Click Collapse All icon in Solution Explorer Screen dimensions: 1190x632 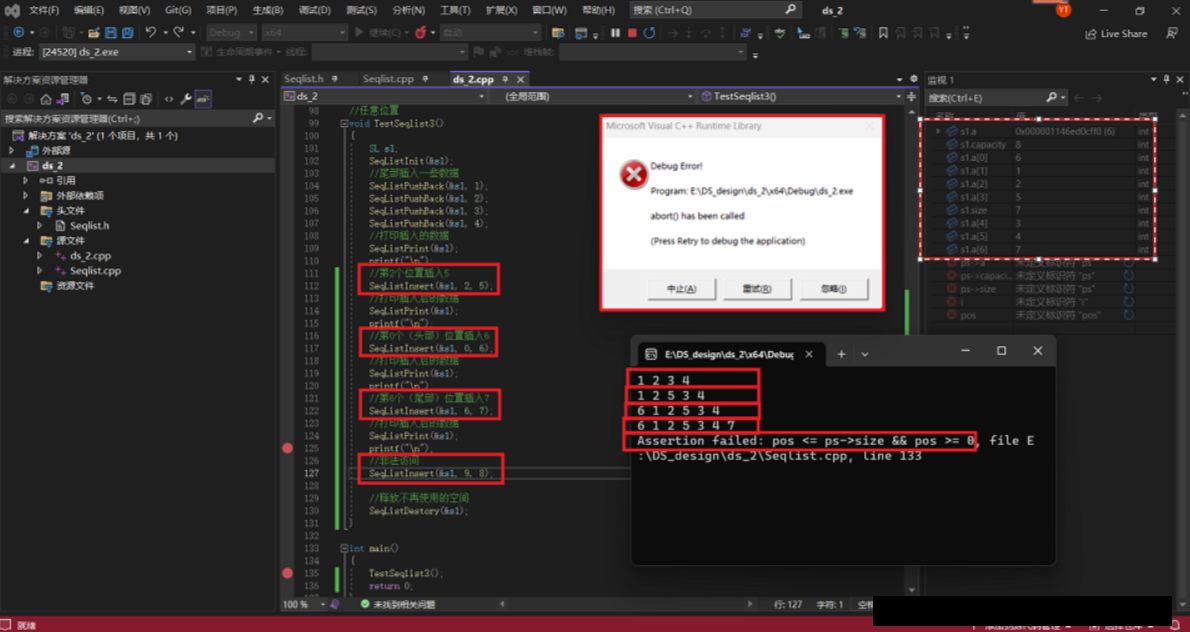pos(129,99)
